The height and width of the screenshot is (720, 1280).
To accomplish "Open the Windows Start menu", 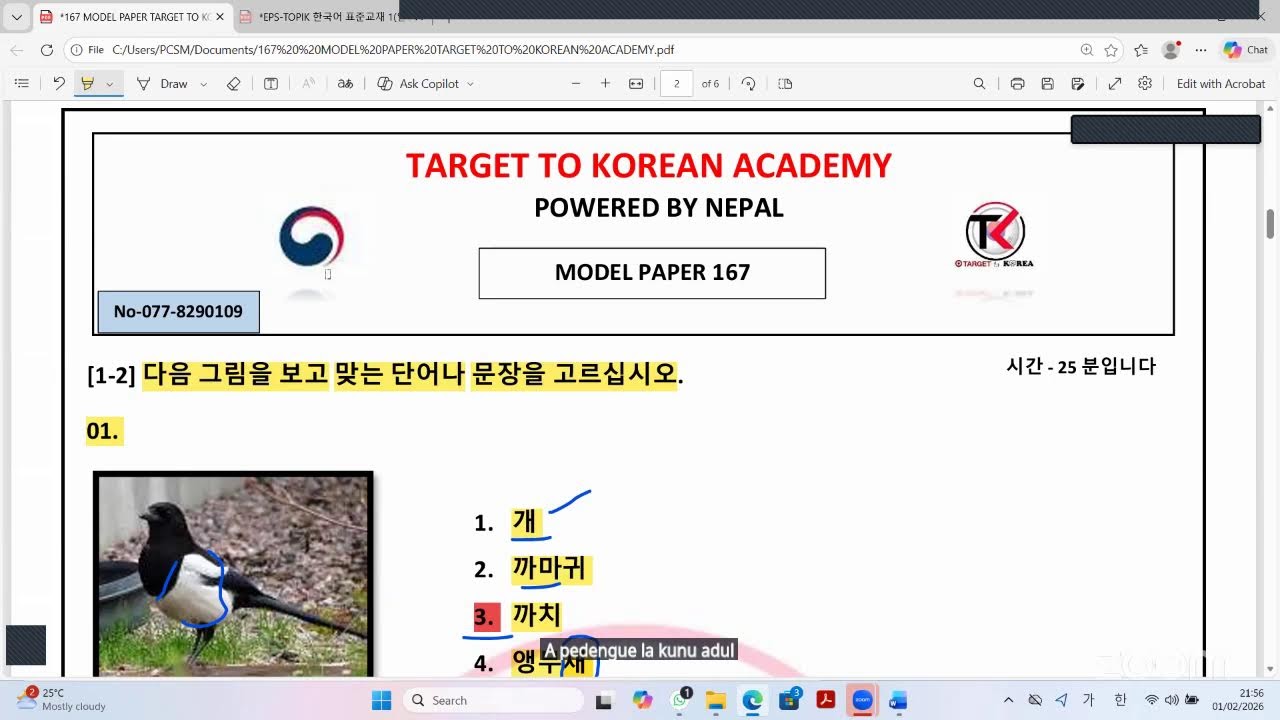I will (382, 700).
